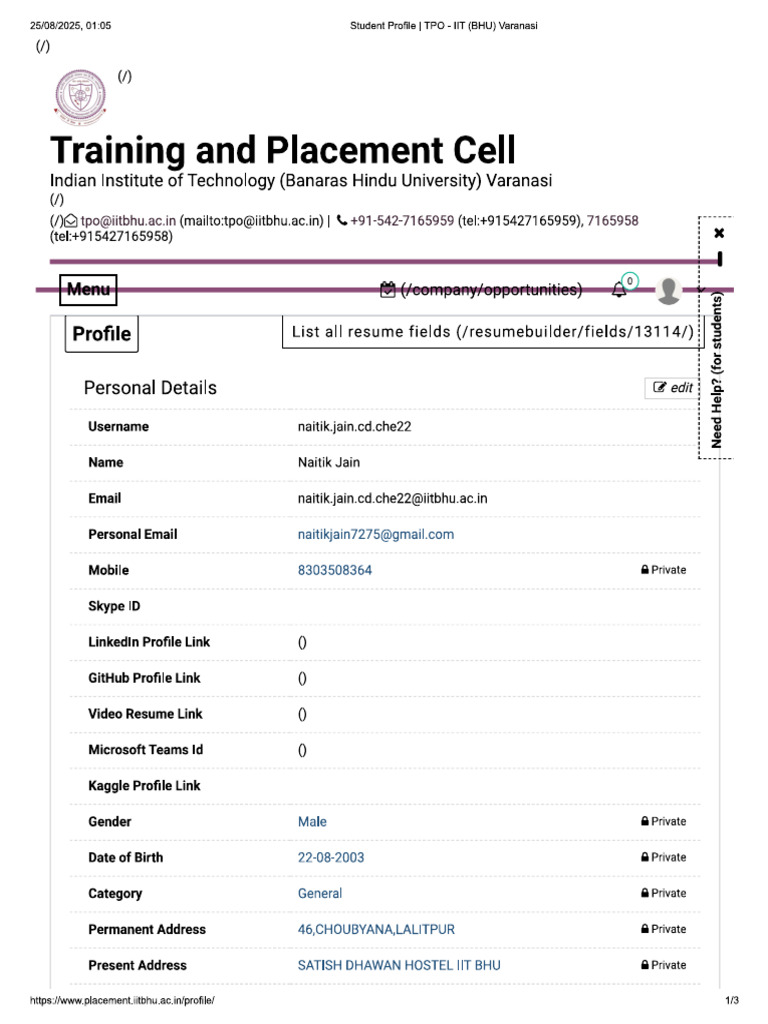
Task: Click the Video Resume Link empty value
Action: [x=302, y=714]
